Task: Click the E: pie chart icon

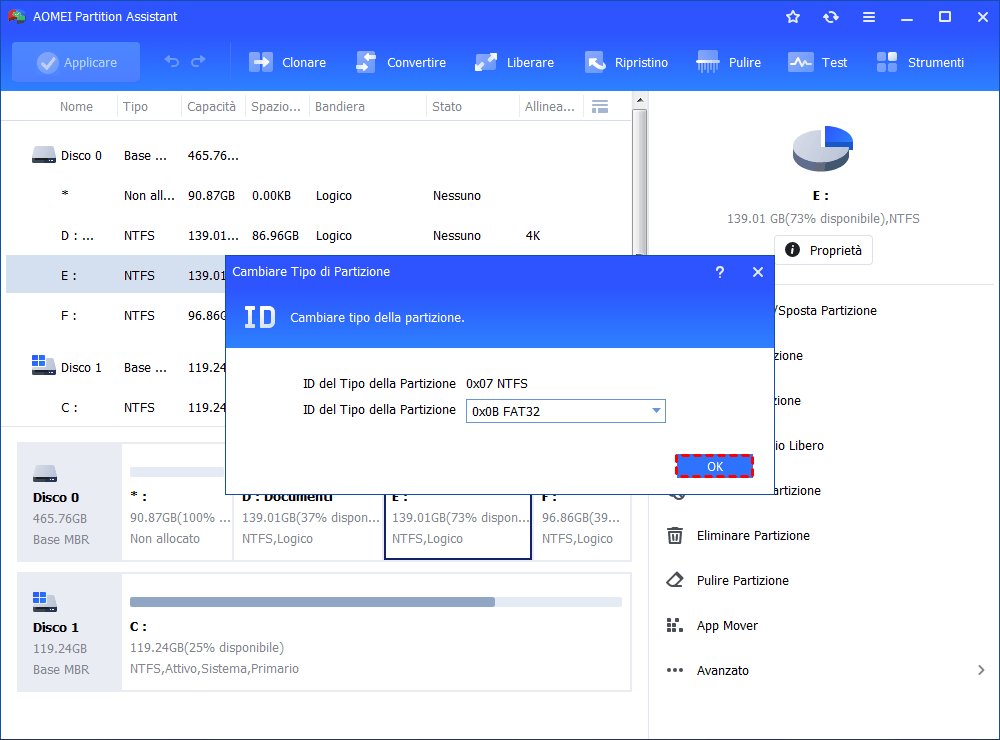Action: click(x=822, y=149)
